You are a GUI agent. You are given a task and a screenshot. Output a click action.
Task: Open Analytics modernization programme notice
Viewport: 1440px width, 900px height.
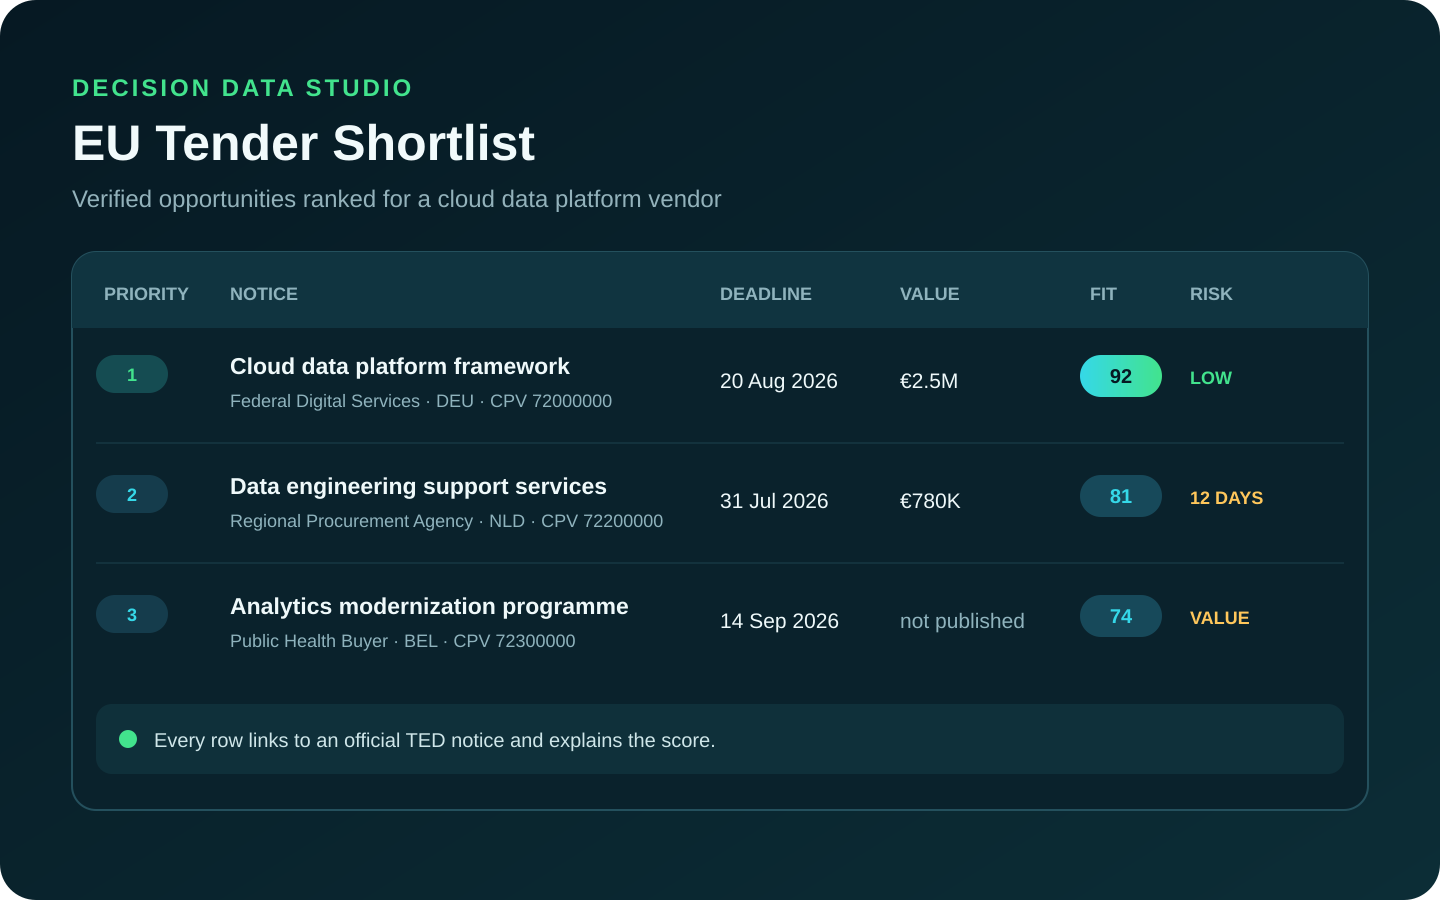click(x=429, y=606)
